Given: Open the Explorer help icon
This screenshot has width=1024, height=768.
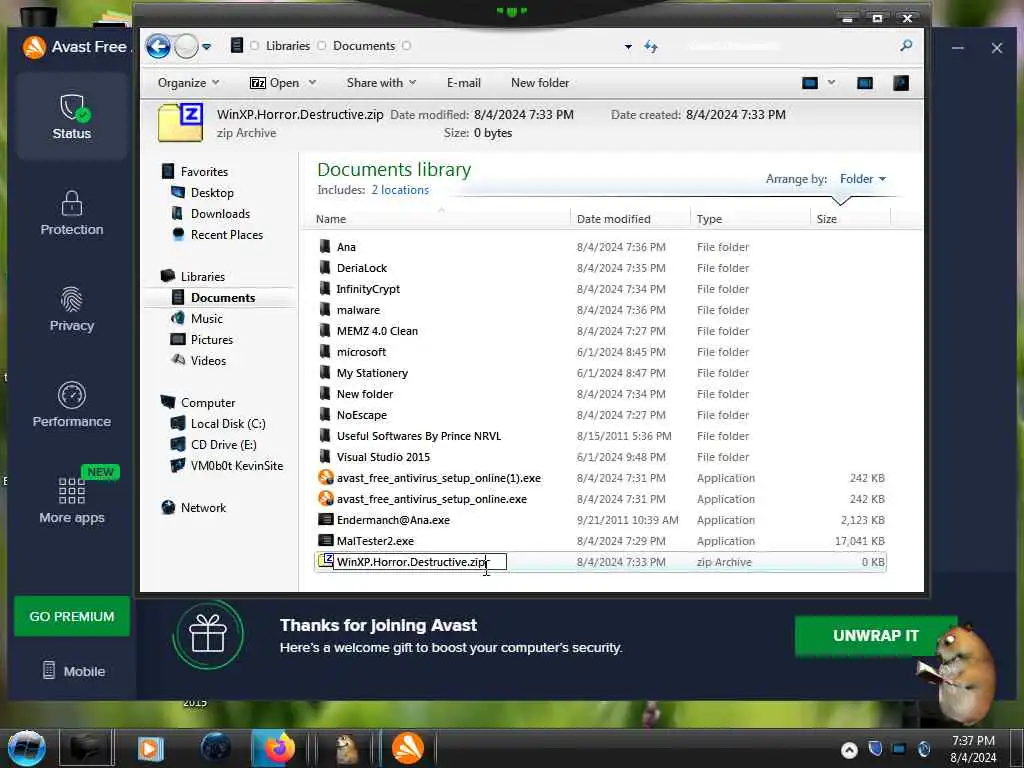Looking at the screenshot, I should pos(901,83).
